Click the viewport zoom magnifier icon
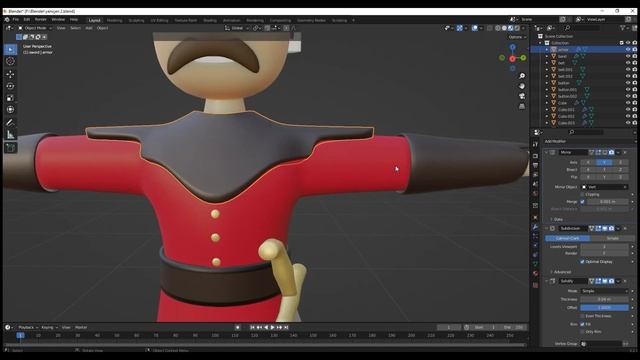The width and height of the screenshot is (640, 360). 522,76
